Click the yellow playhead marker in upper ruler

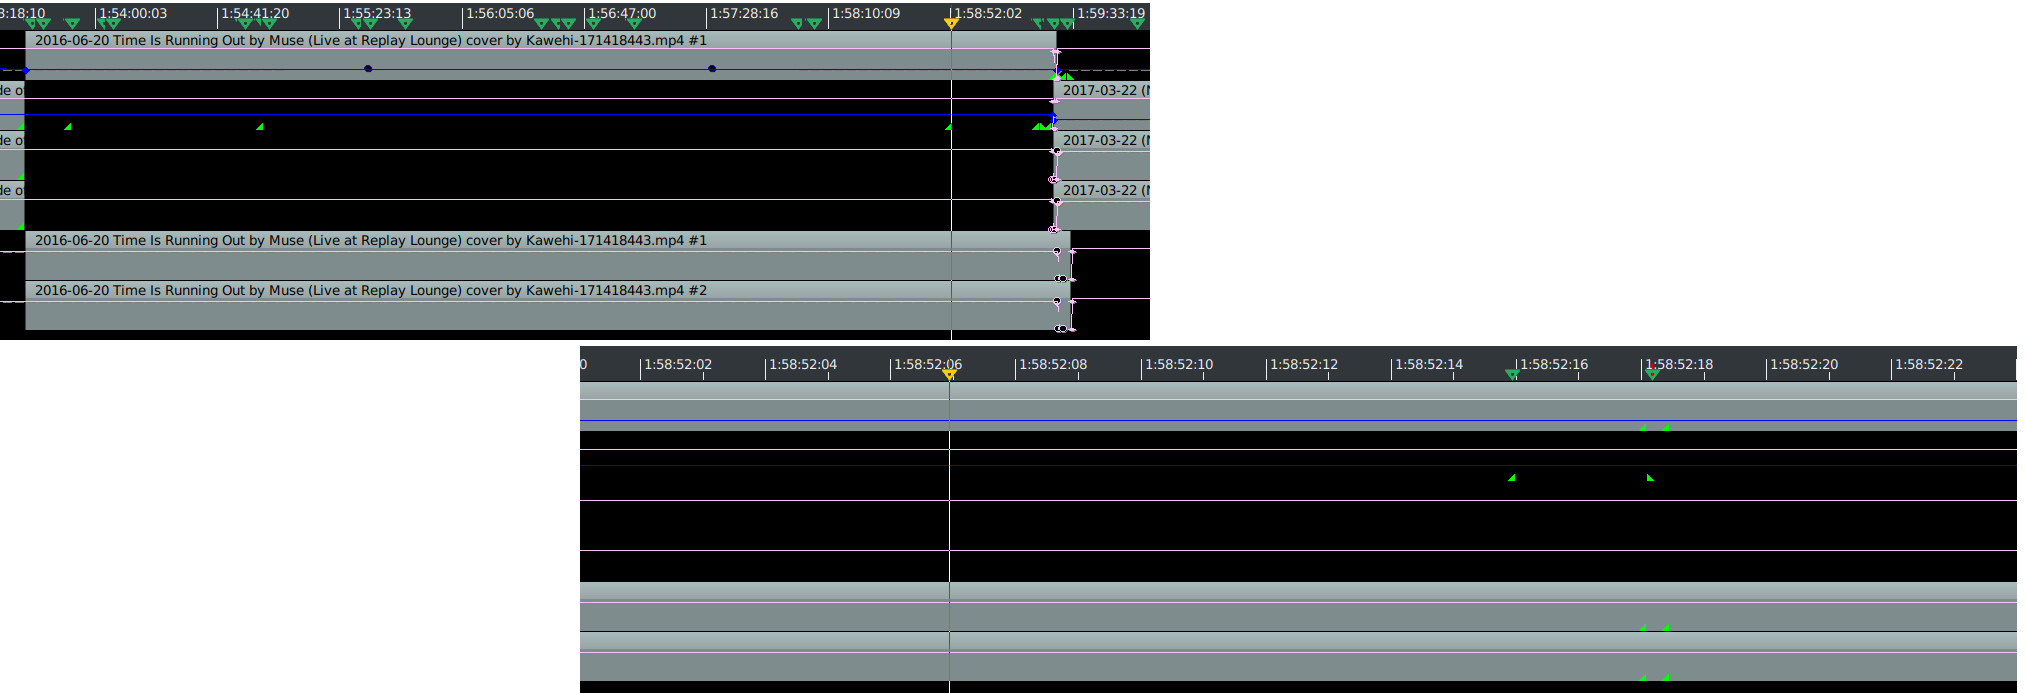coord(951,23)
